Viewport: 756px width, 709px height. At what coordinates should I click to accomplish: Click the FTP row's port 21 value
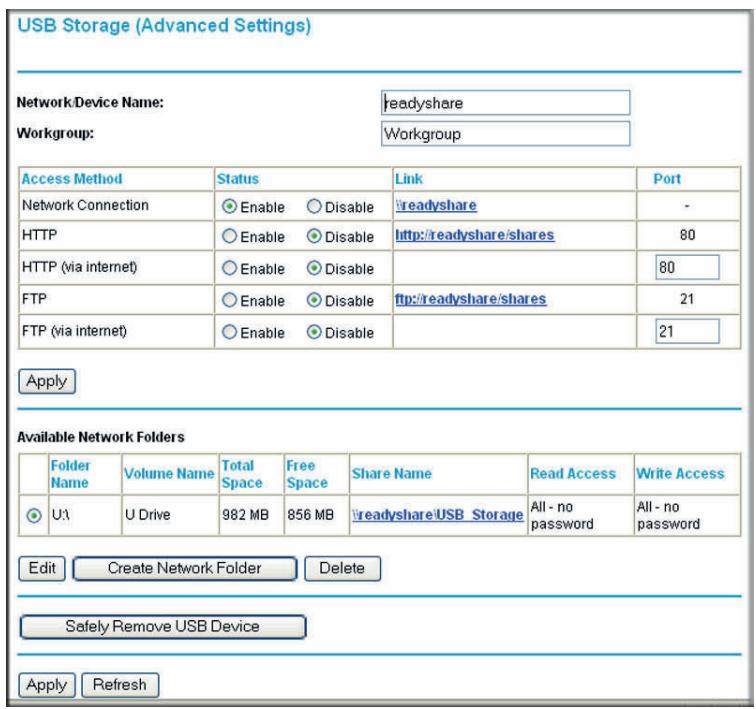pos(687,299)
